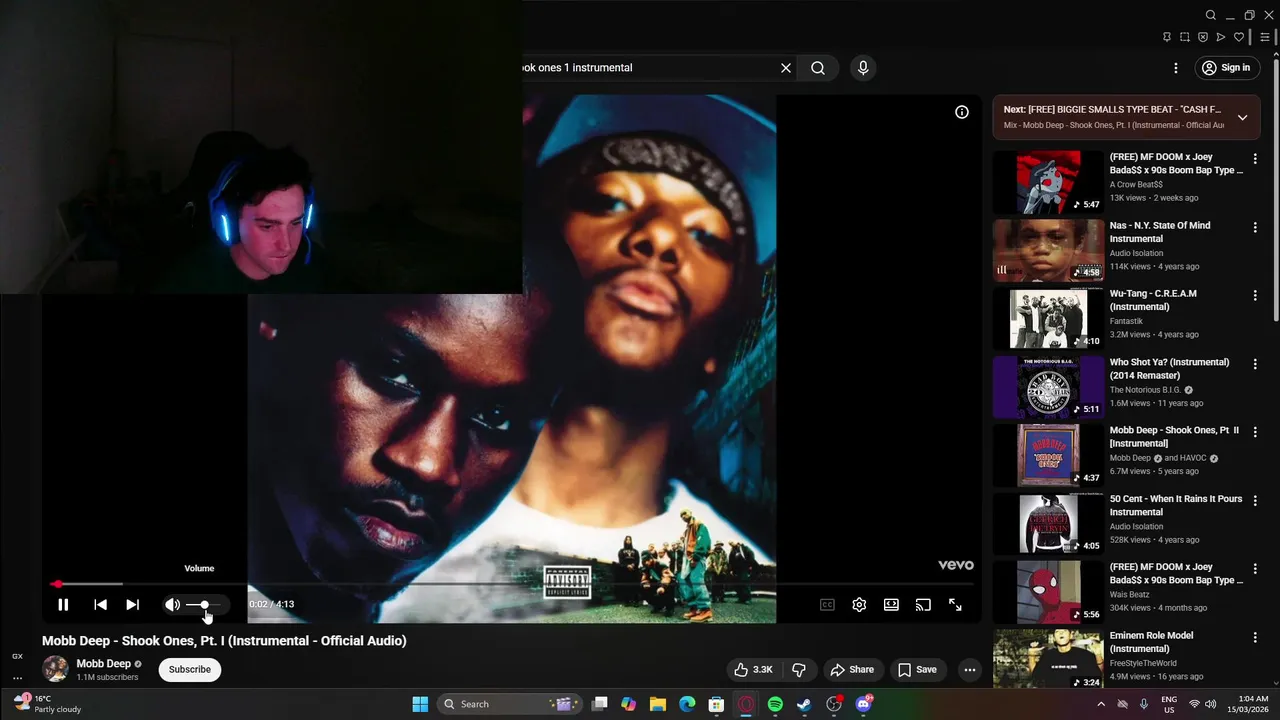Enter fullscreen mode
Viewport: 1280px width, 720px height.
click(x=955, y=604)
